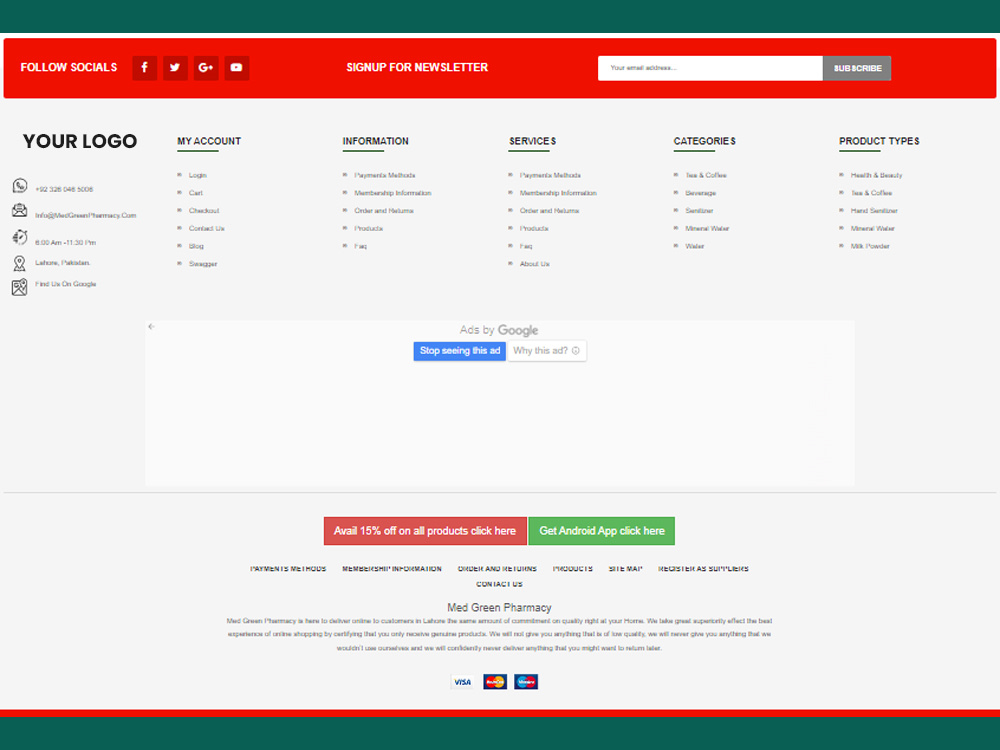Screen dimensions: 1000x750
Task: Open the Facebook social icon
Action: pos(145,68)
